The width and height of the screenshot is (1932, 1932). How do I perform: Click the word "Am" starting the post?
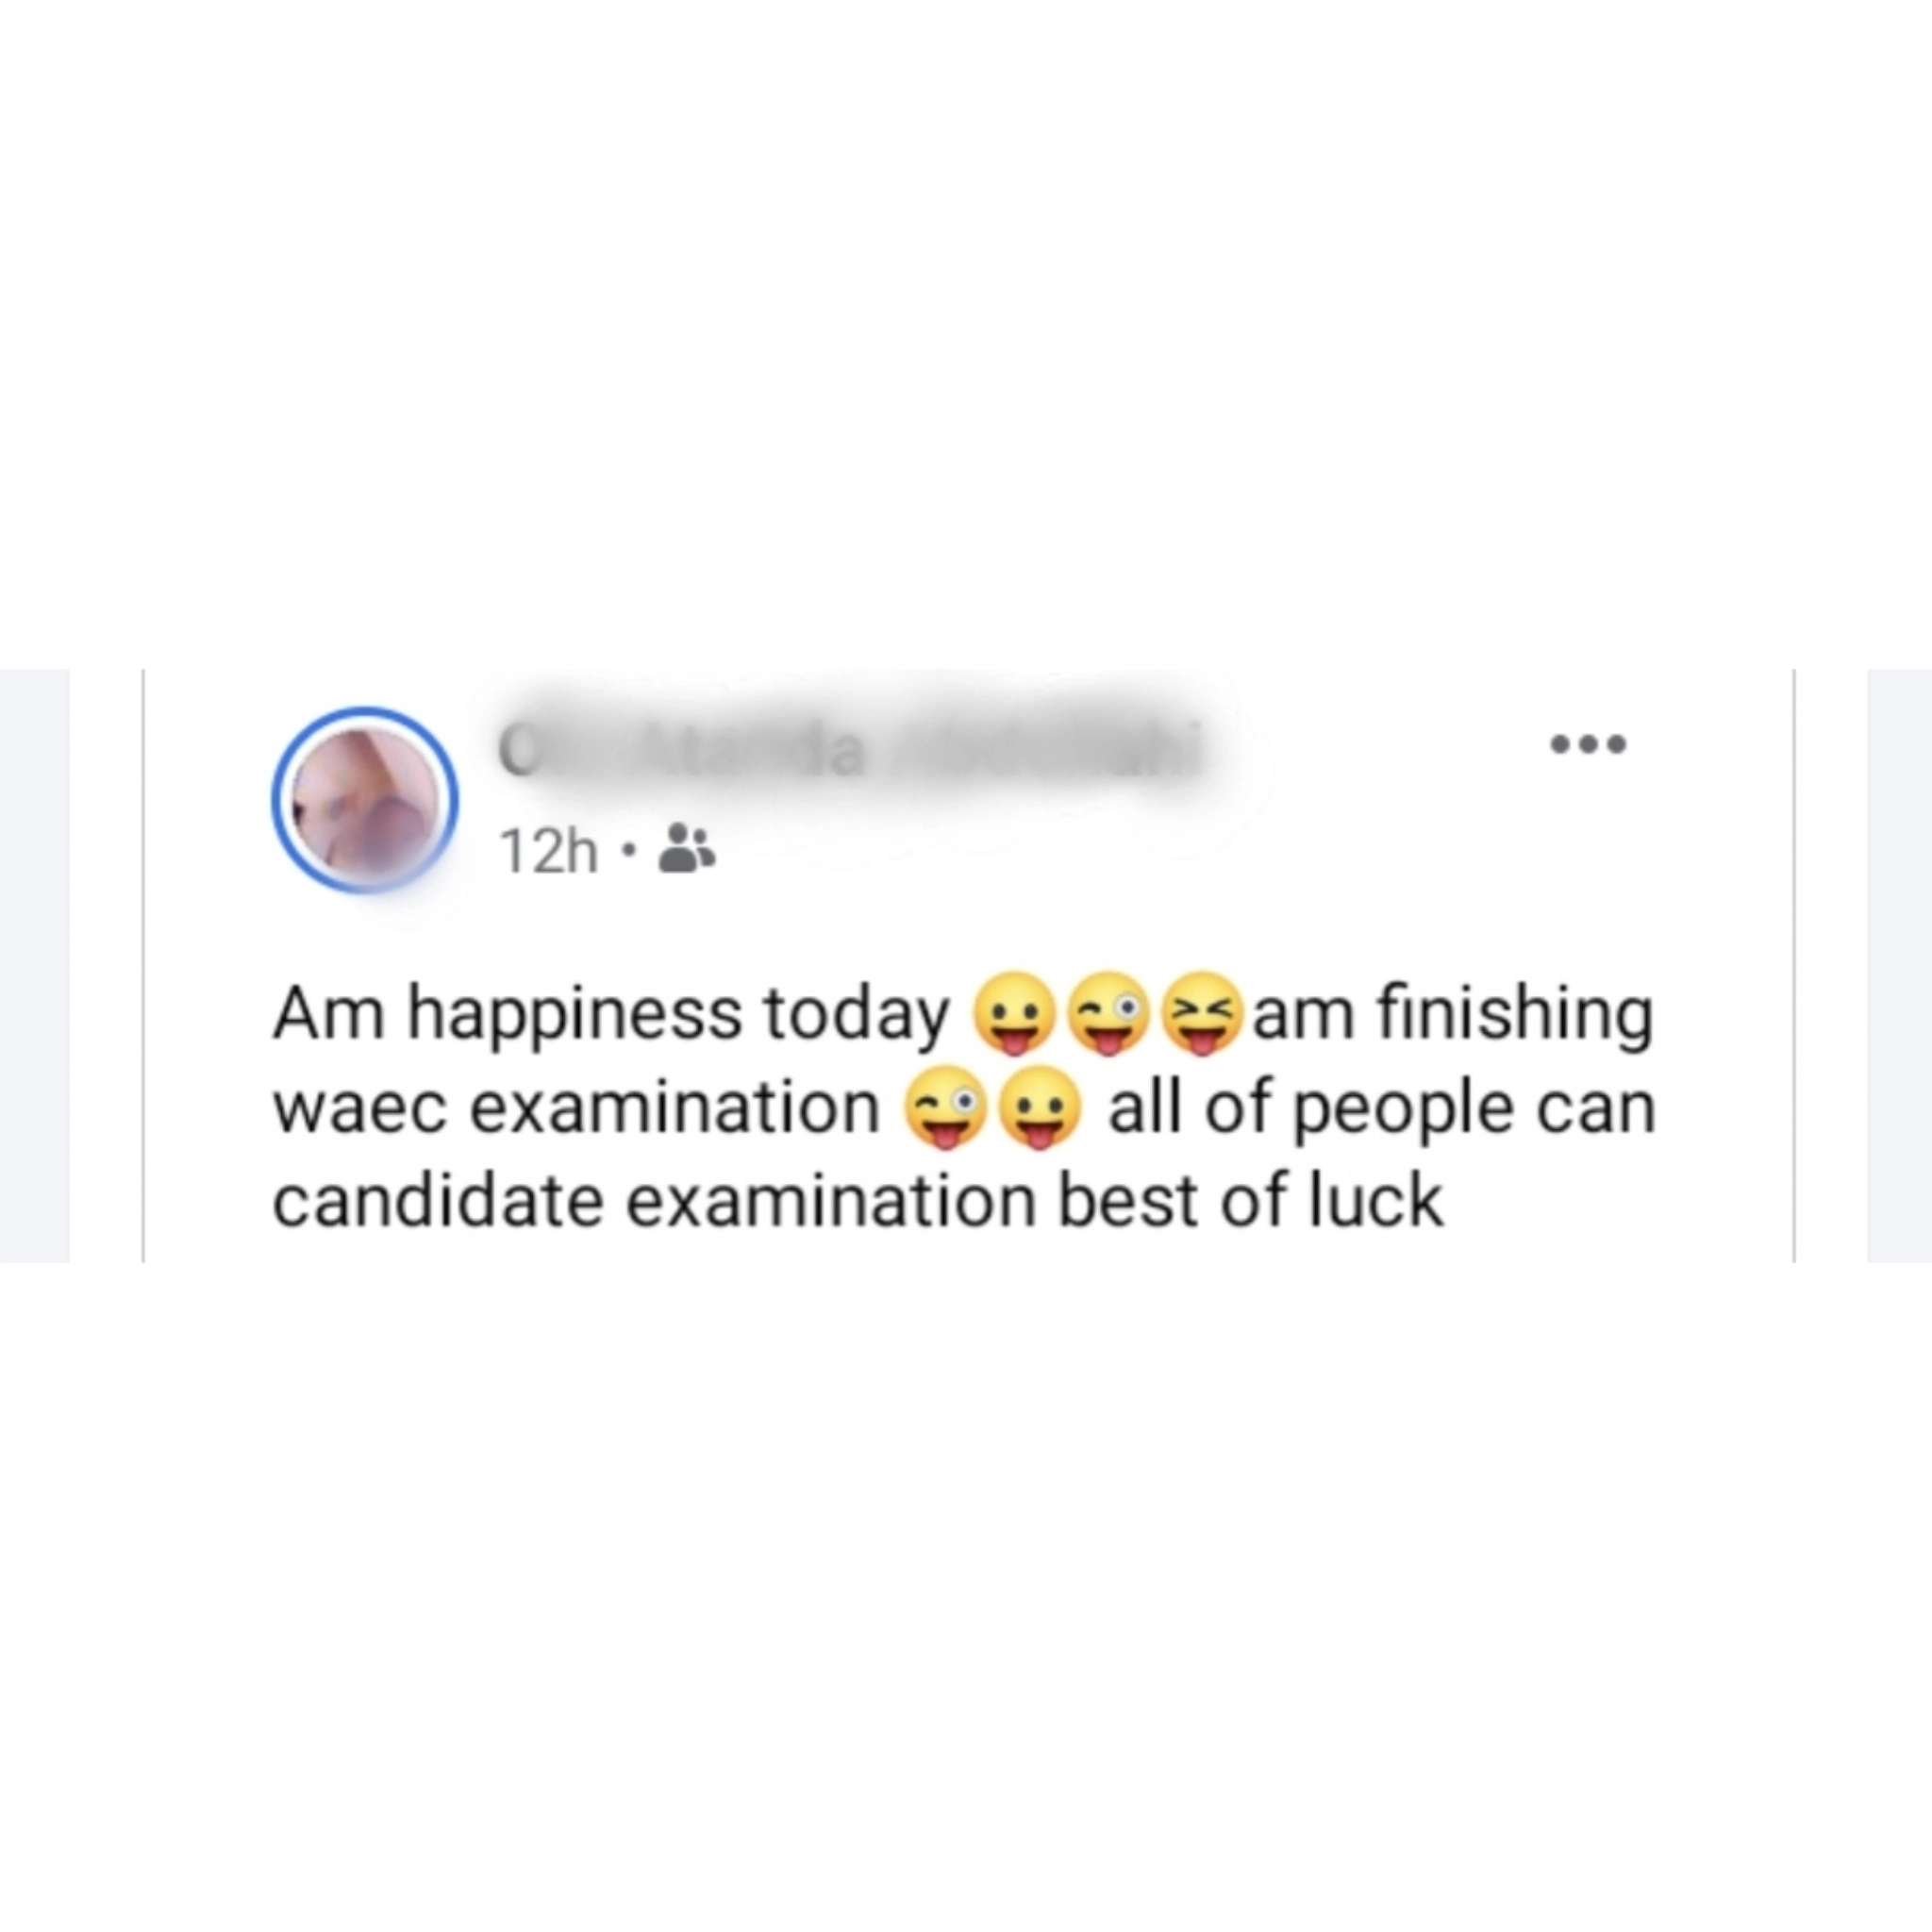329,1013
